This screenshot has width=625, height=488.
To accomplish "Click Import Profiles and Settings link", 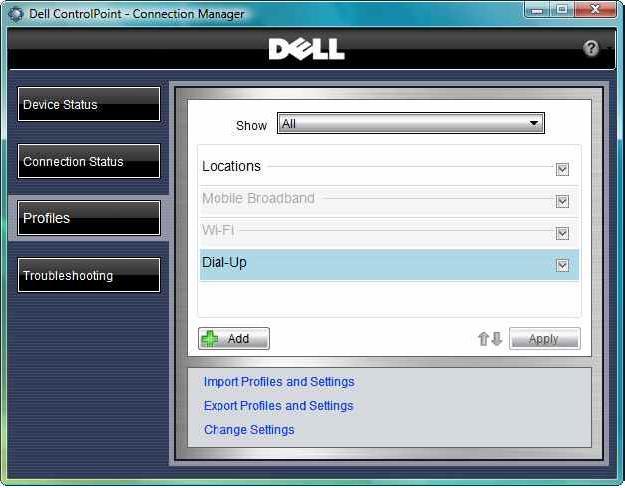I will 279,382.
